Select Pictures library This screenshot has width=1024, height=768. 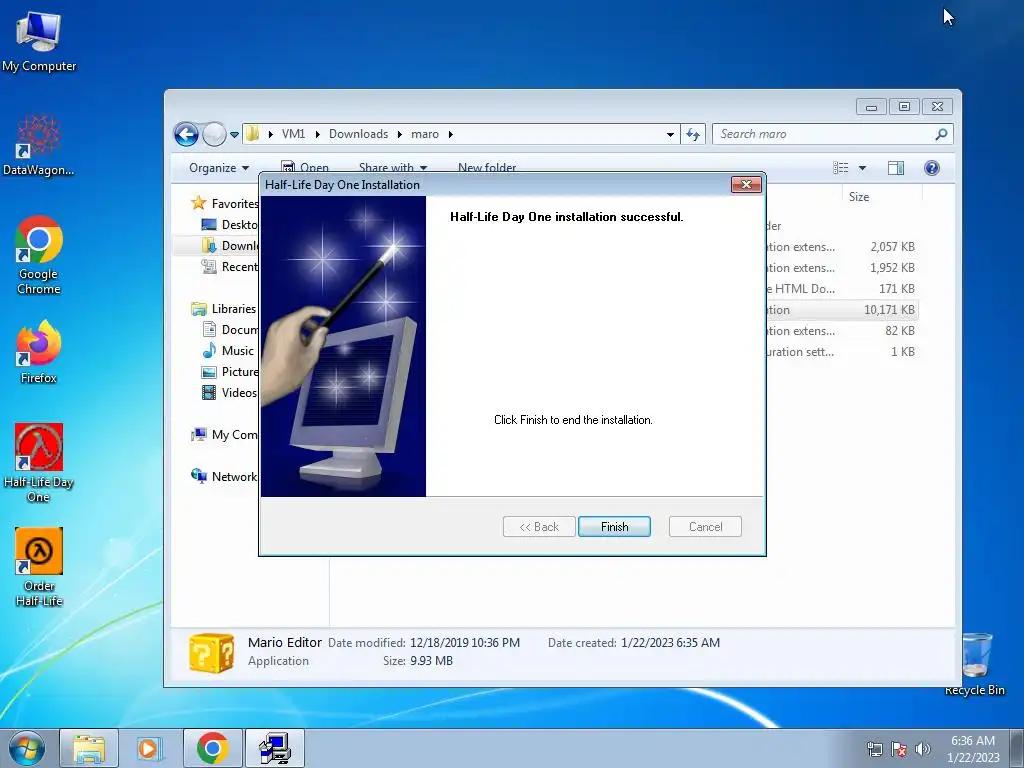tap(229, 372)
